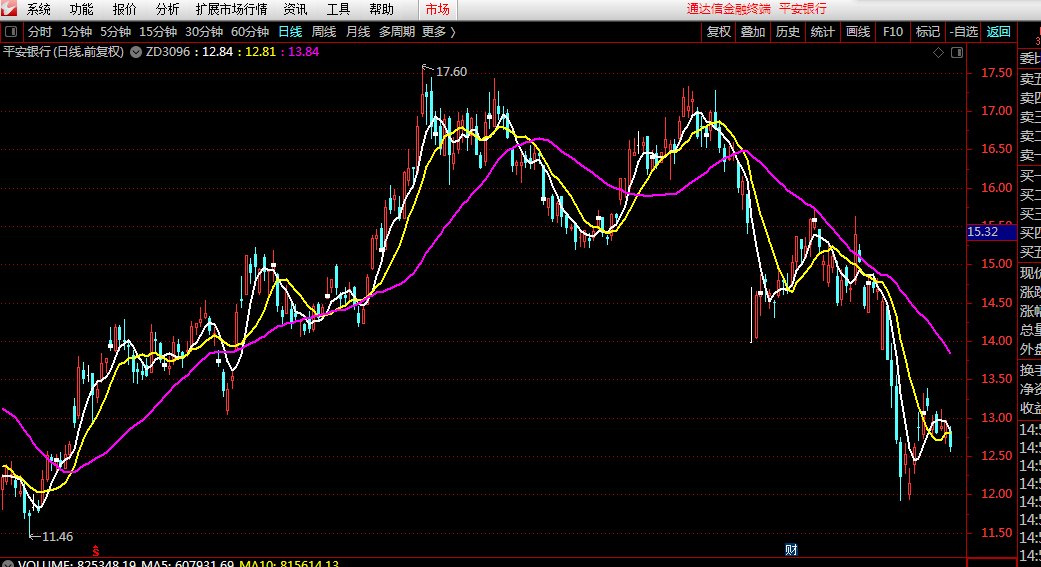Switch chart to 周线 period
1041x567 pixels.
coord(324,32)
